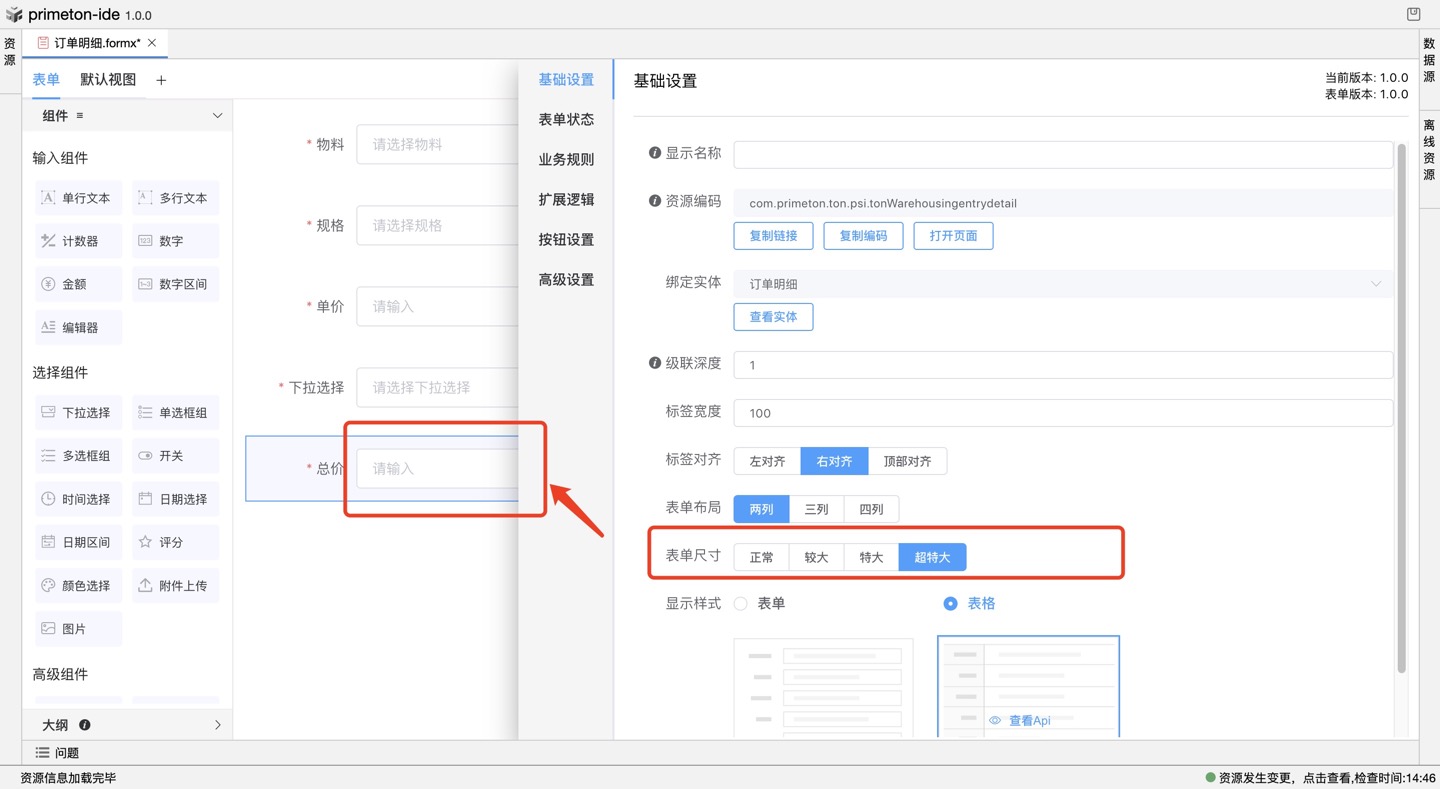Select the 单行文本 single-line text component
Screen dimensions: 1440x789
[x=77, y=197]
